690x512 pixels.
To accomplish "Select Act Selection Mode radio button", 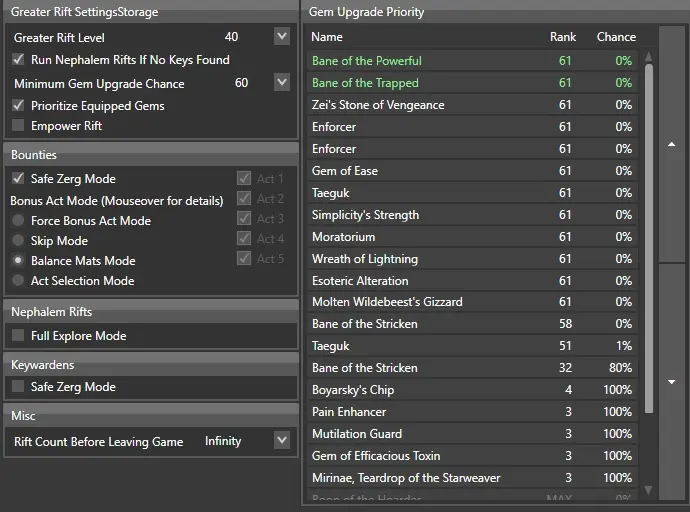I will (x=19, y=281).
